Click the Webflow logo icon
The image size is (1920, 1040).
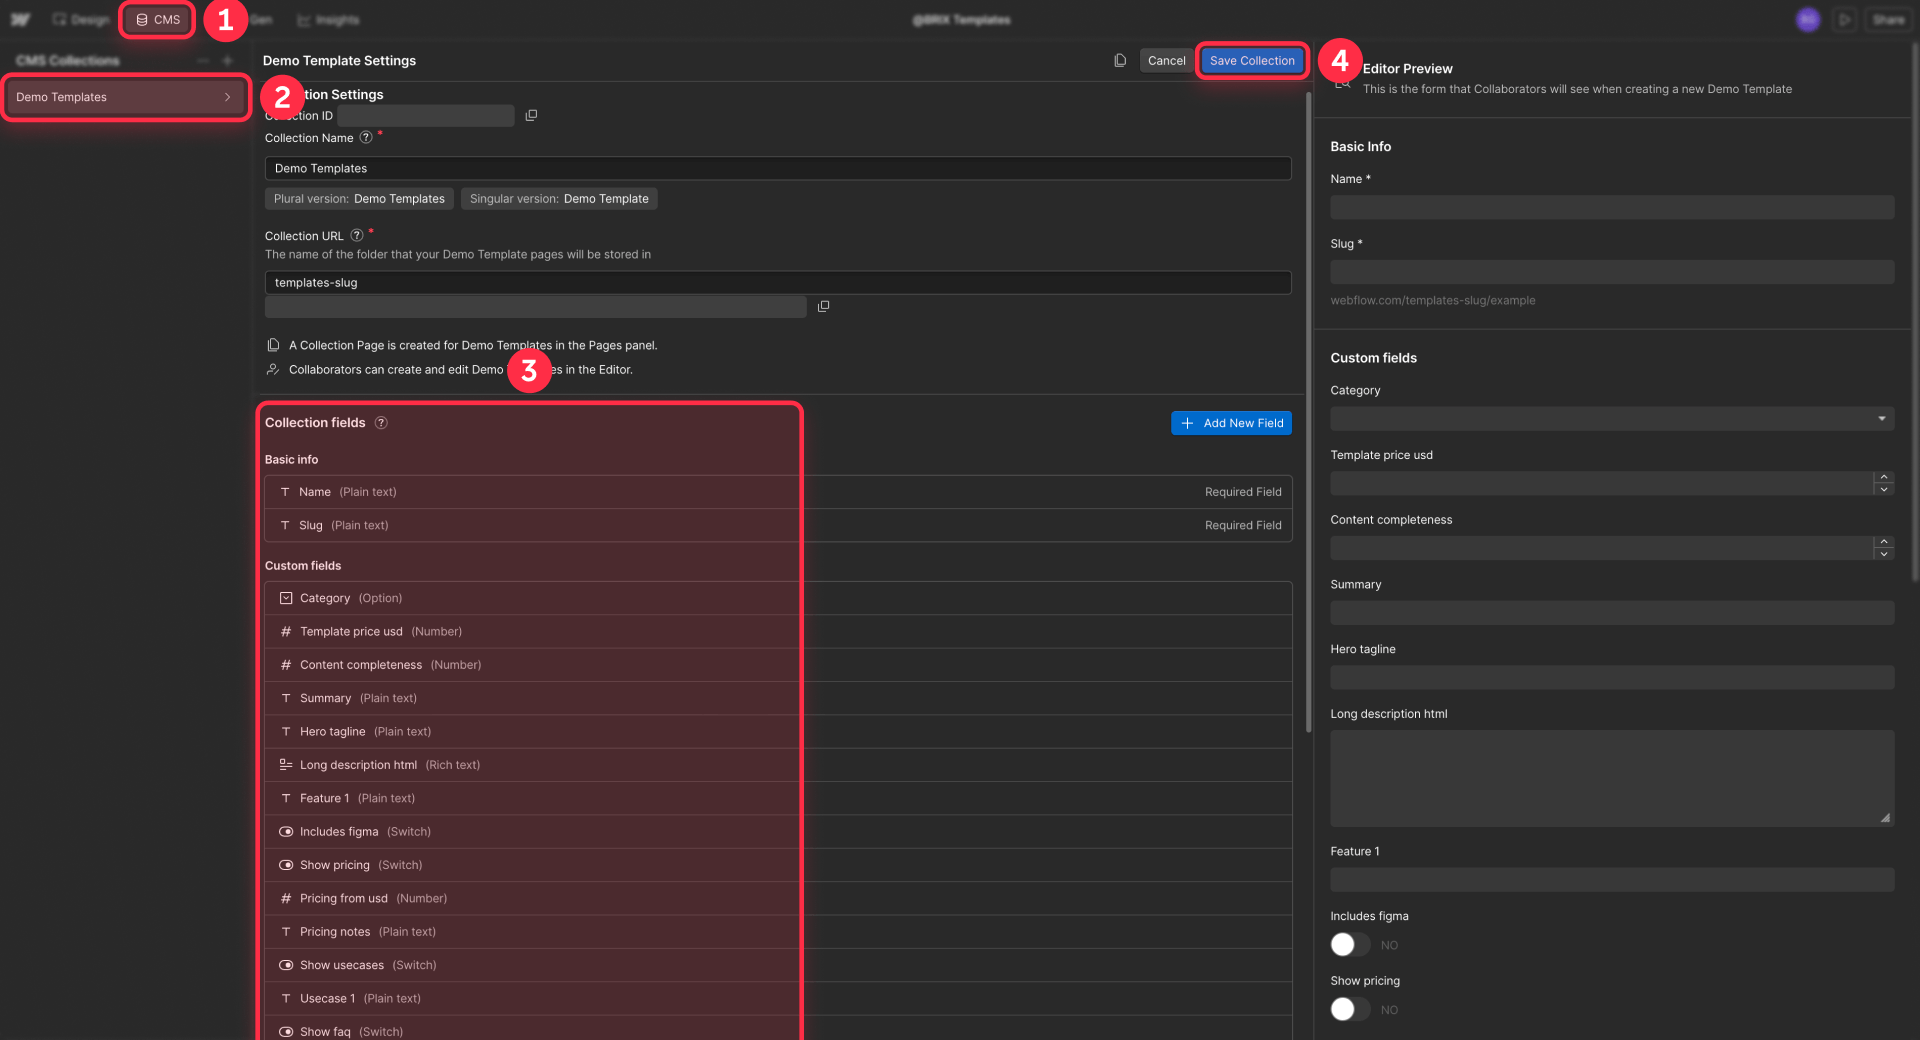click(x=21, y=19)
